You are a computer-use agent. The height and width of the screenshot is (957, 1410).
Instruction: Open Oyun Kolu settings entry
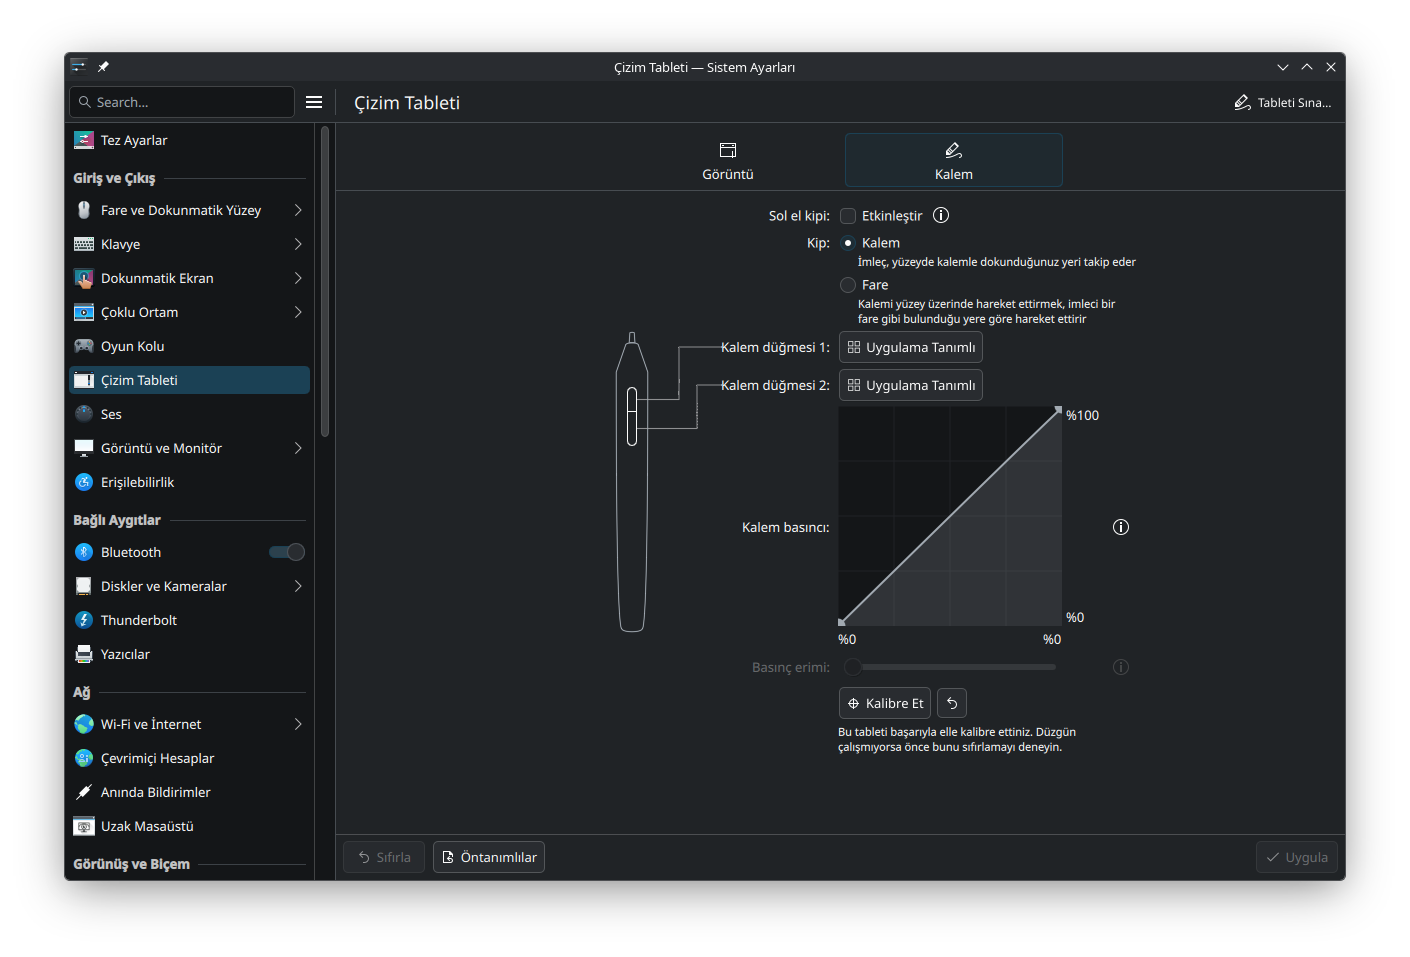click(190, 346)
